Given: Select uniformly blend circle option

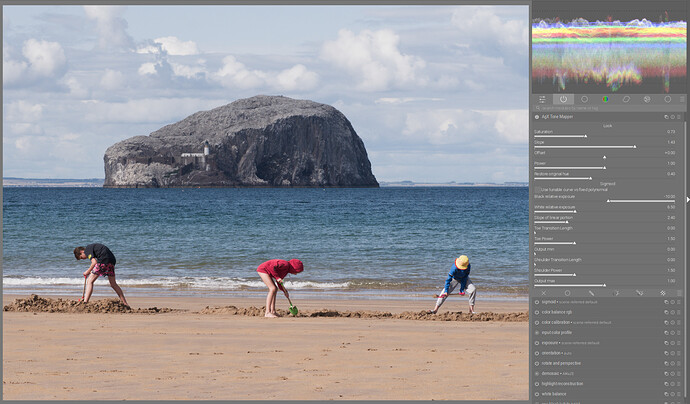Looking at the screenshot, I should [x=567, y=293].
